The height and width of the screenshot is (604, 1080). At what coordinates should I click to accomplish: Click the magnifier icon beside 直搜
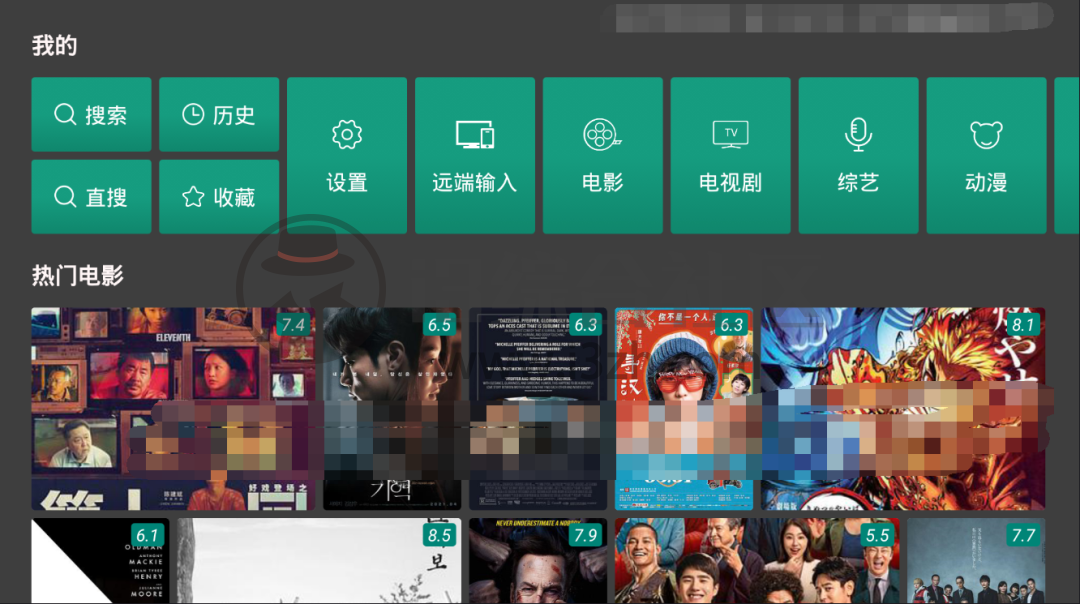click(x=65, y=197)
